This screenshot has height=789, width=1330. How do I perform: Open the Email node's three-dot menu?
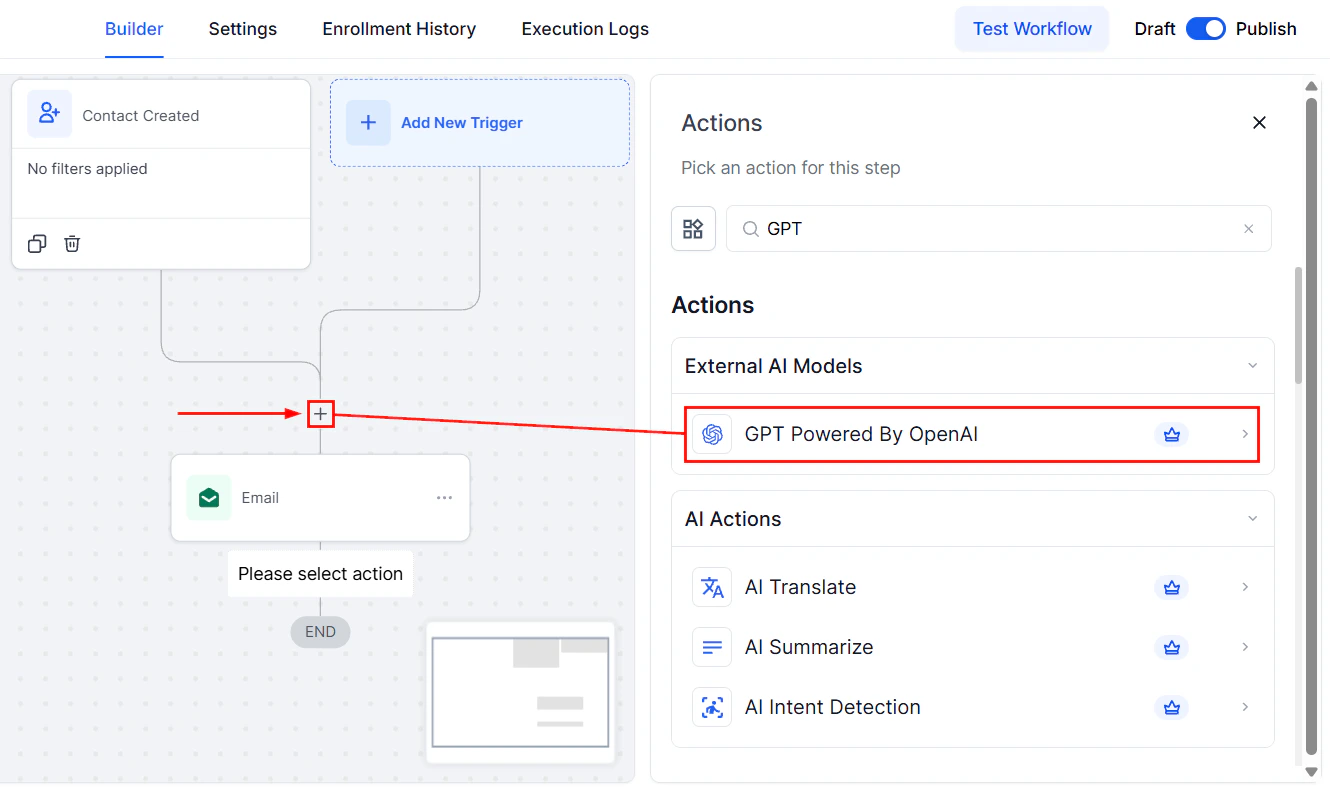click(444, 497)
